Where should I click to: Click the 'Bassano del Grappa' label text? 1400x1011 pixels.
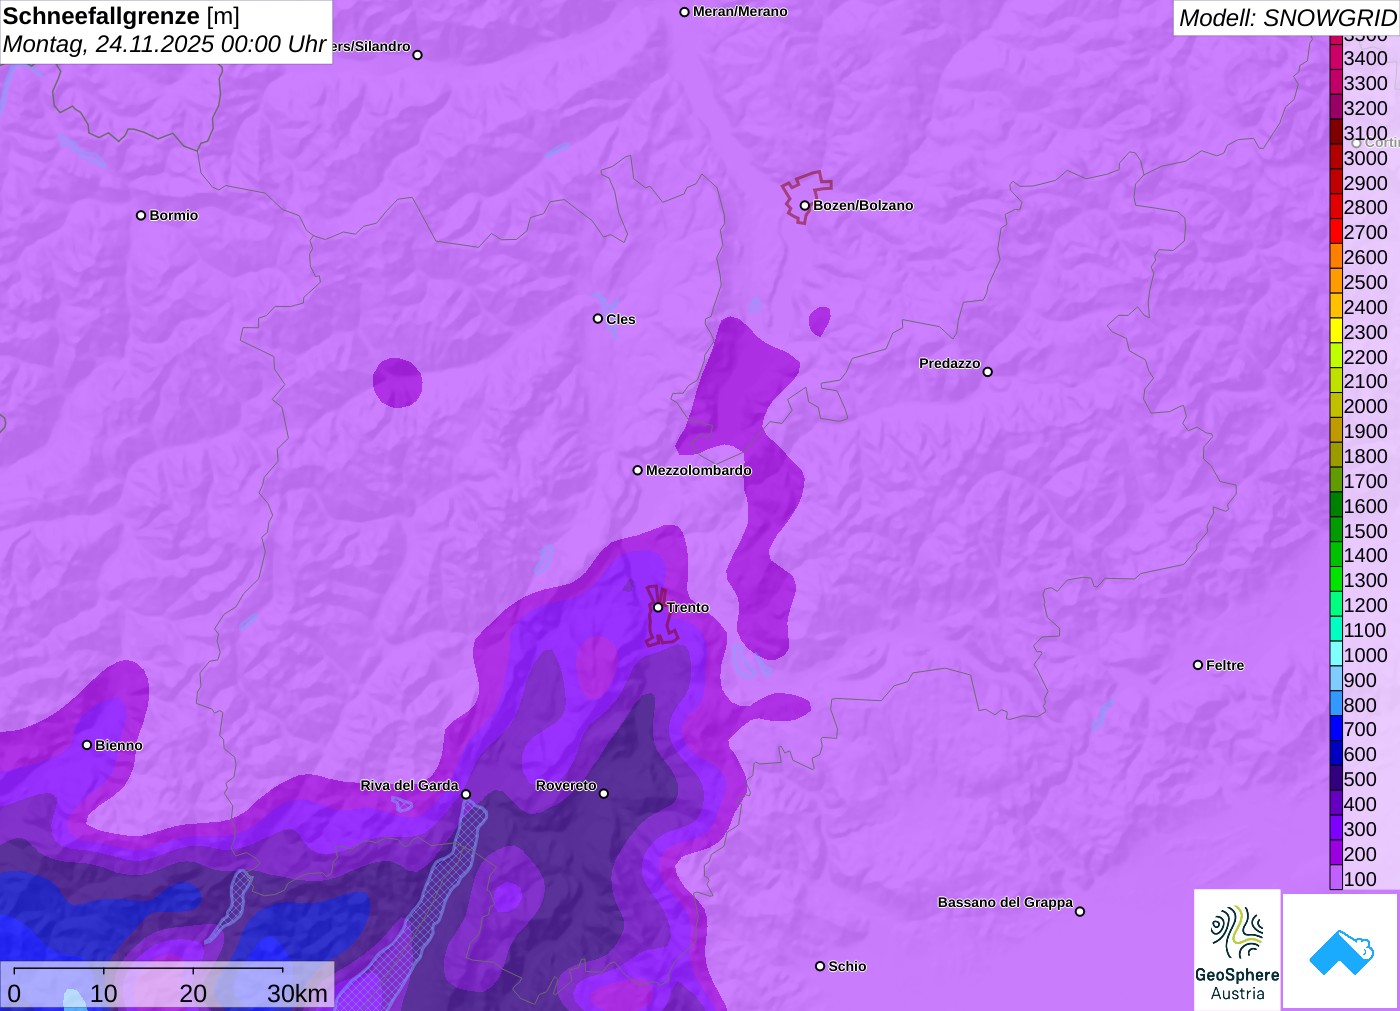(x=1005, y=902)
